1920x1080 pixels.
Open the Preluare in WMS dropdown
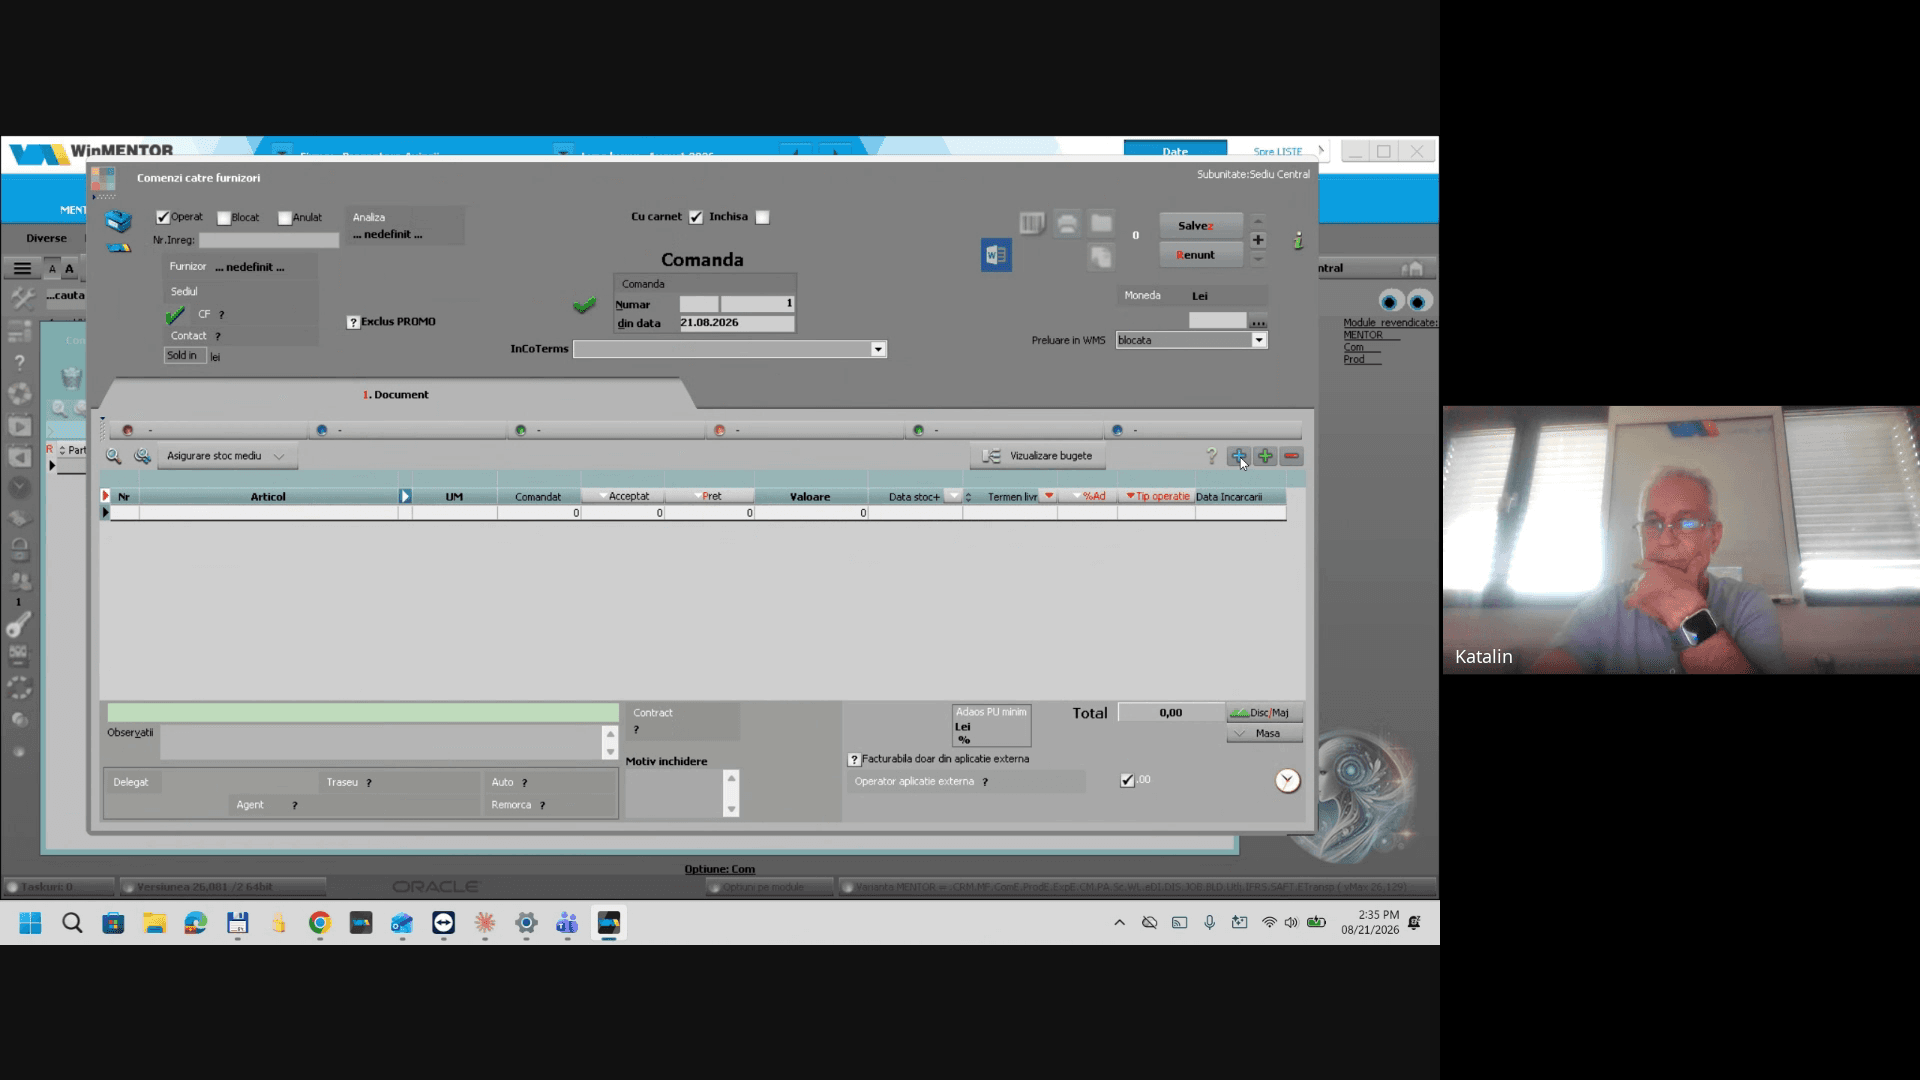pyautogui.click(x=1259, y=340)
